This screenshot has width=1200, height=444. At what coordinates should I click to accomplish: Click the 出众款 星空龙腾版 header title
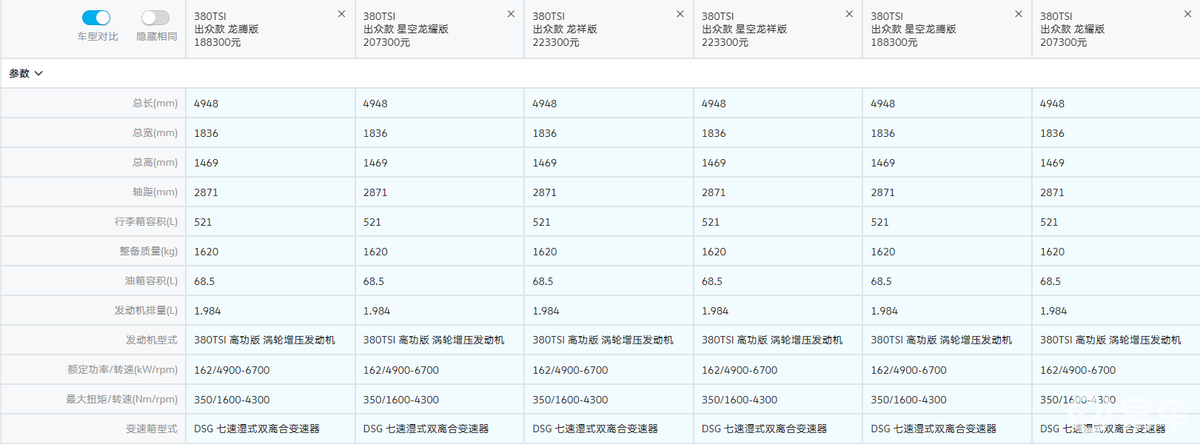913,30
